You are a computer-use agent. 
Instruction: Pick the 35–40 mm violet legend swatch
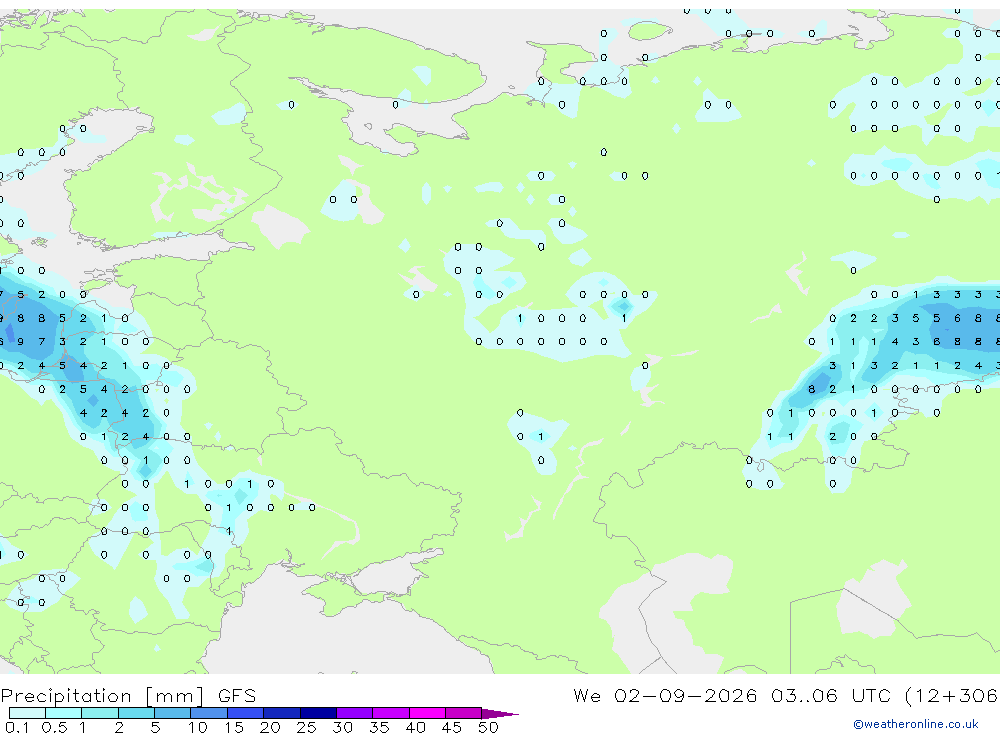pos(391,713)
